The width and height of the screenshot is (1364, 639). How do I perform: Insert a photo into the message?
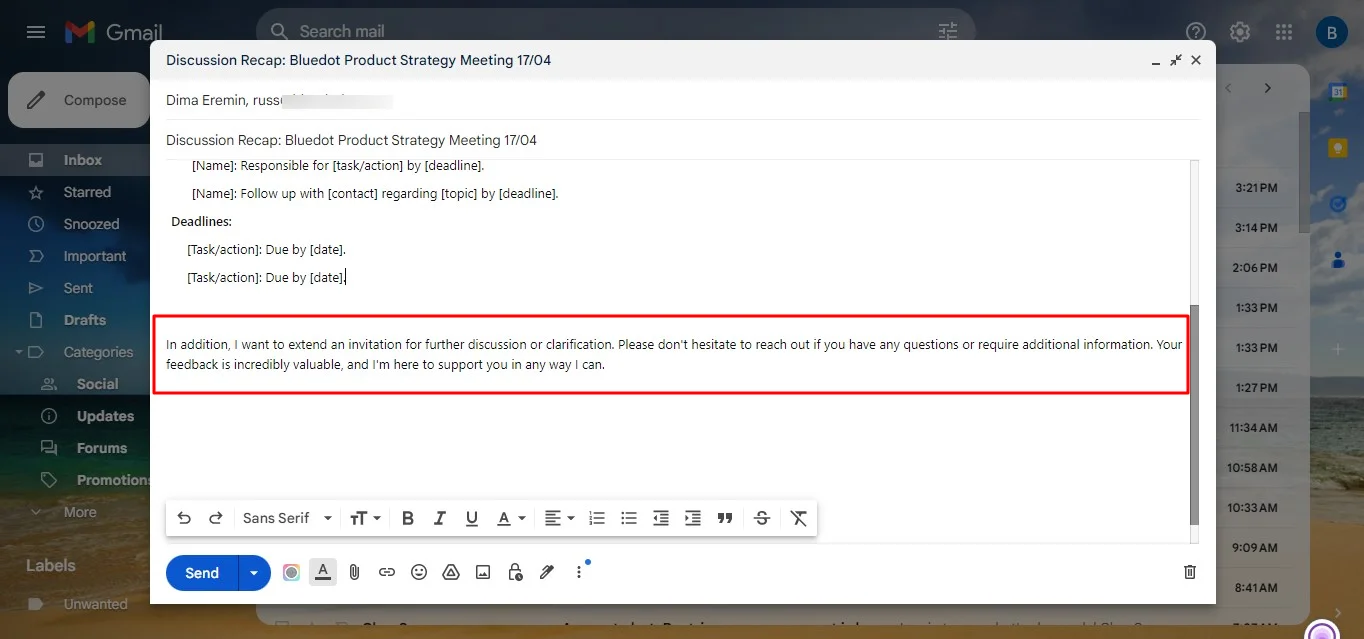(x=483, y=571)
